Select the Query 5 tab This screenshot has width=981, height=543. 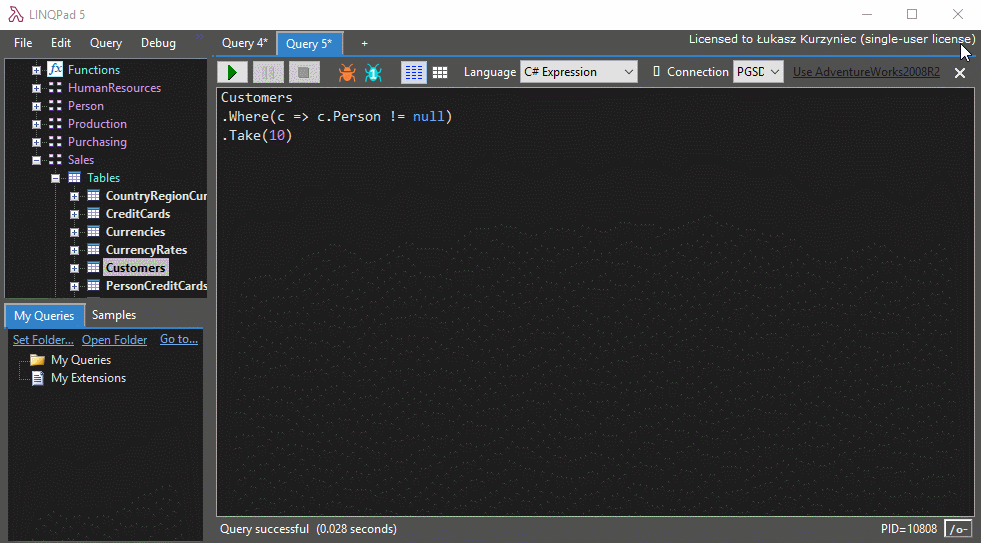(309, 44)
